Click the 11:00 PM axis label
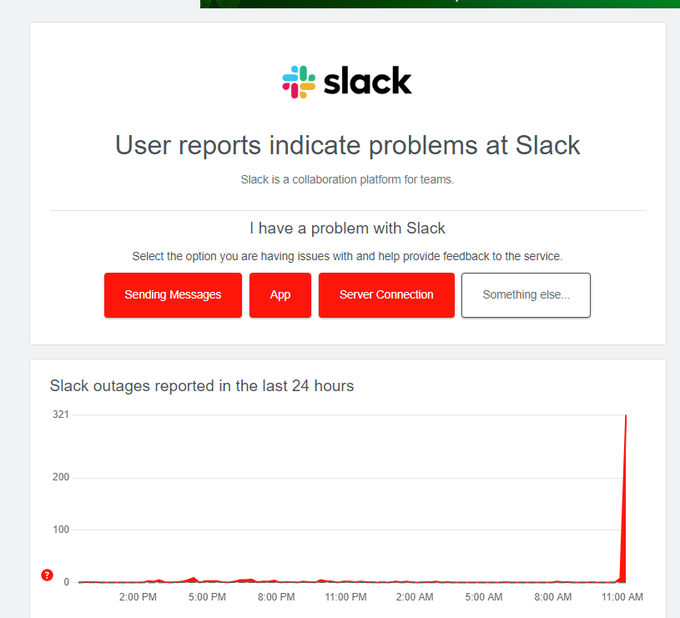680x618 pixels. tap(346, 597)
